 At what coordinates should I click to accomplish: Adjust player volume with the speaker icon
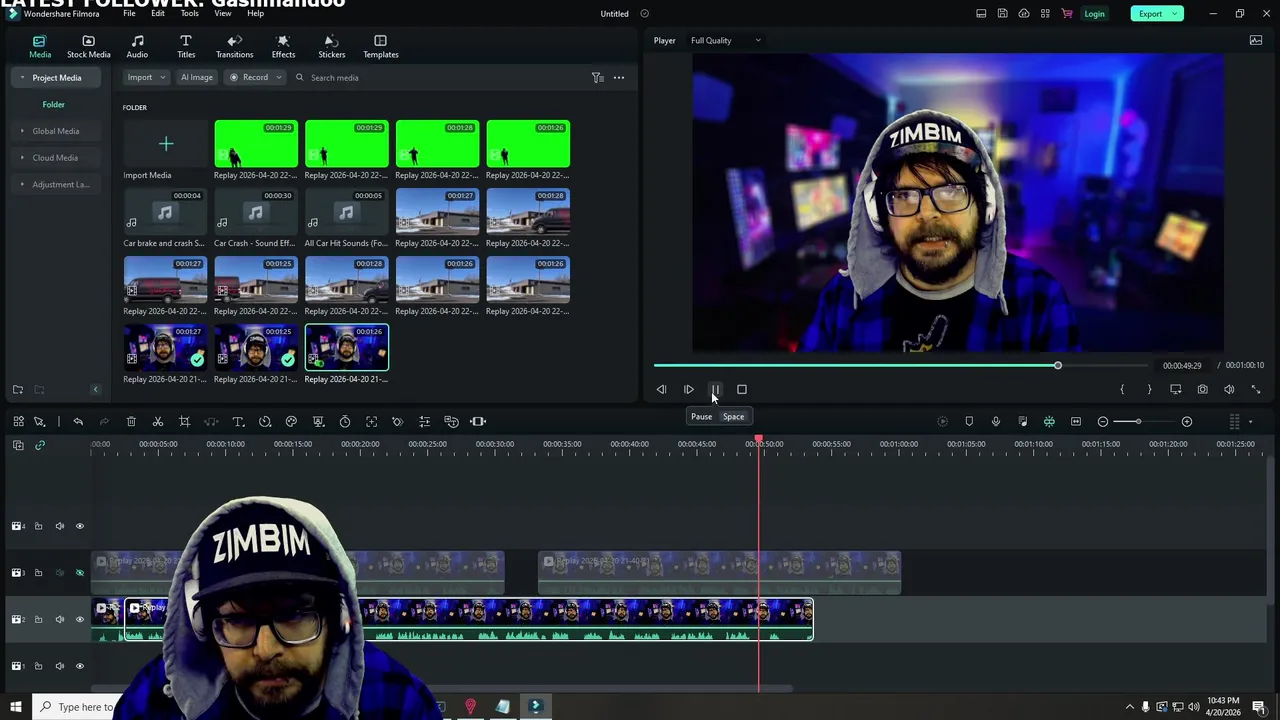coord(1229,390)
